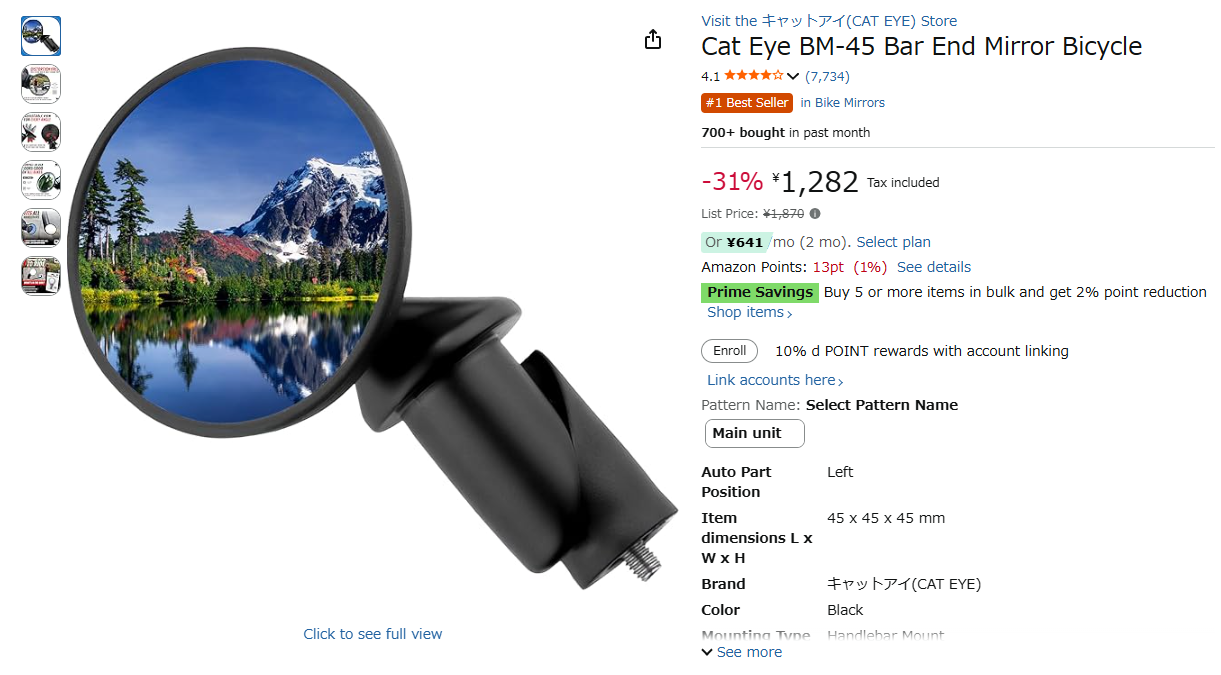The image size is (1221, 675).
Task: Open the Shop items link
Action: point(750,312)
